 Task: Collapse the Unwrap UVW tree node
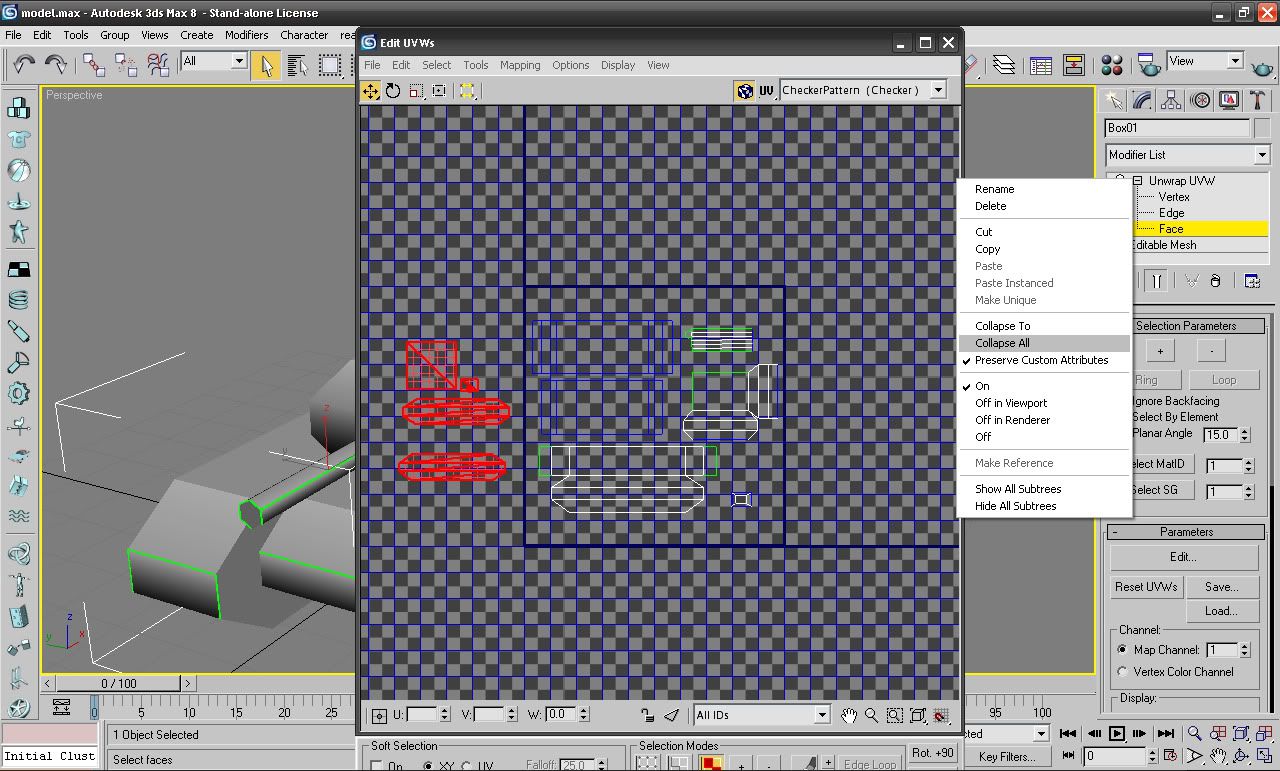click(x=1138, y=181)
